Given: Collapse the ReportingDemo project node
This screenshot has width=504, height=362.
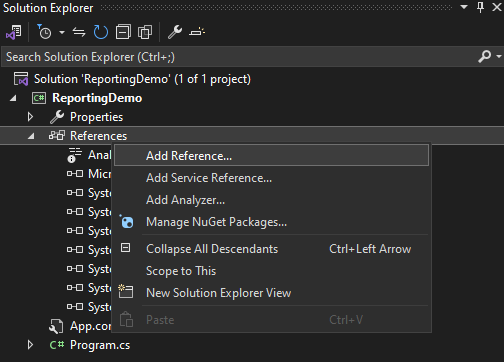Looking at the screenshot, I should pyautogui.click(x=13, y=98).
